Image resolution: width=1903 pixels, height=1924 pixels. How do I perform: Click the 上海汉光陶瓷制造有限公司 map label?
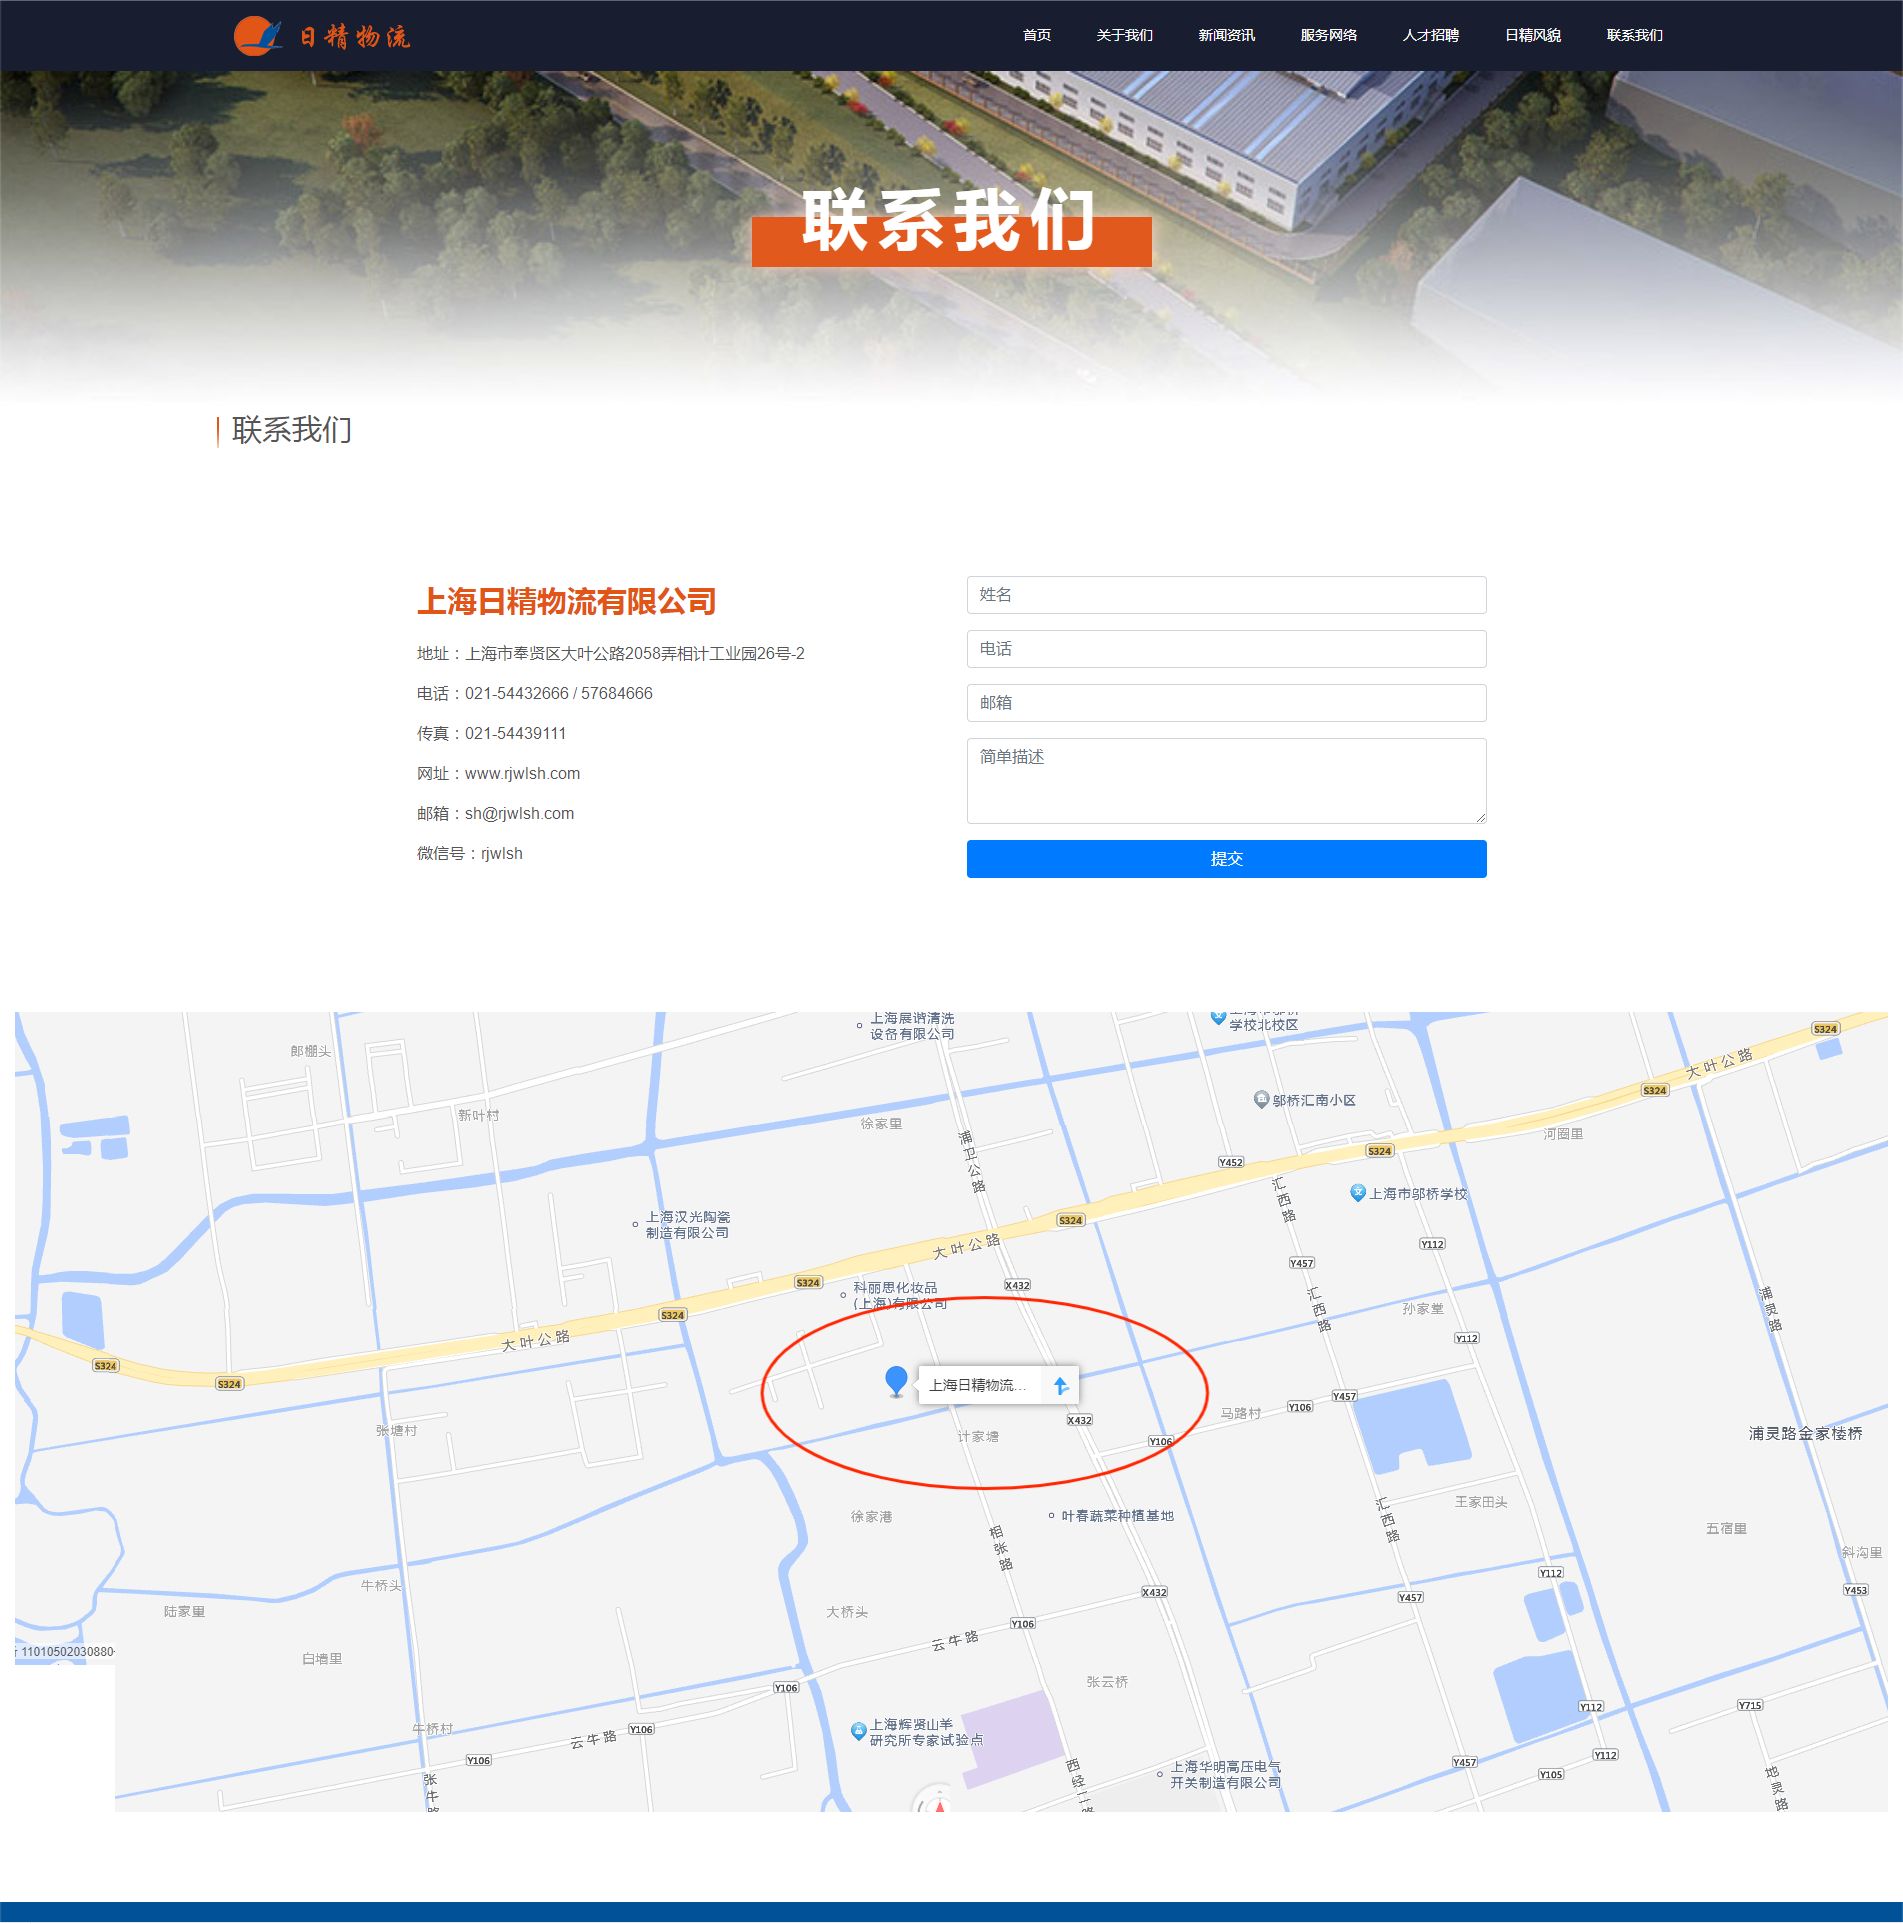tap(687, 1225)
